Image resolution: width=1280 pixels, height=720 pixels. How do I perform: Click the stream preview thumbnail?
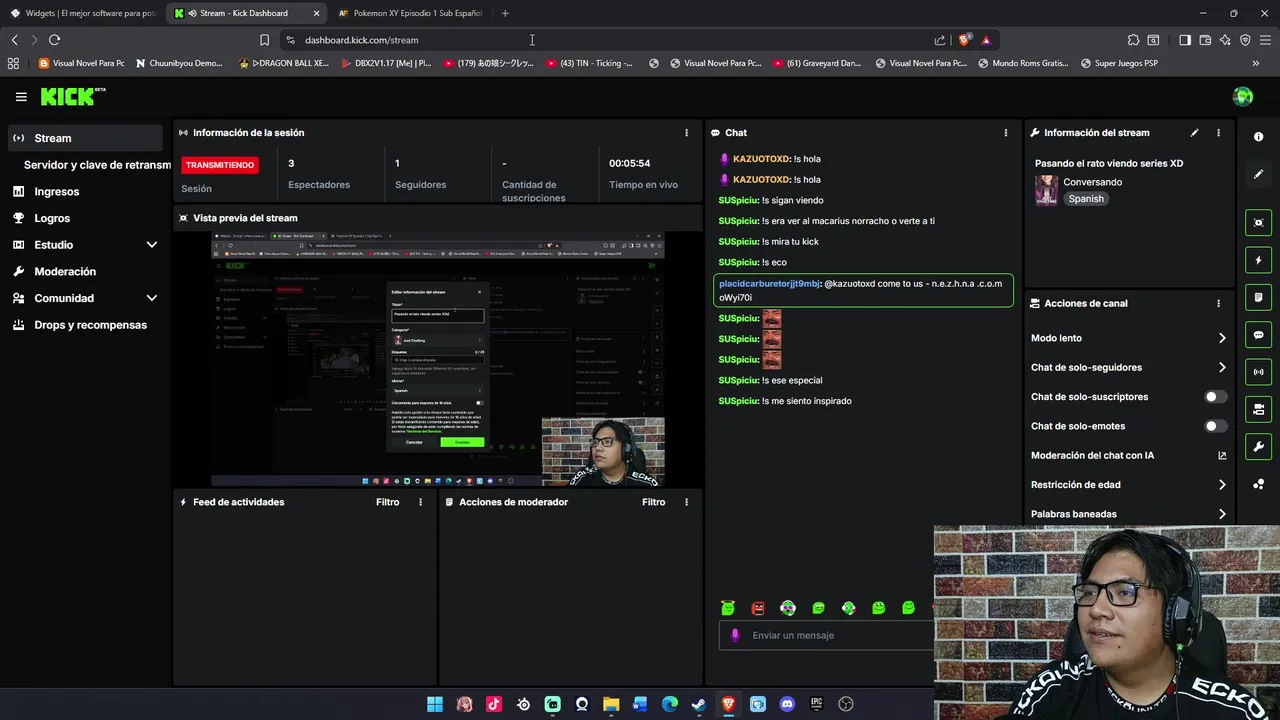(437, 359)
